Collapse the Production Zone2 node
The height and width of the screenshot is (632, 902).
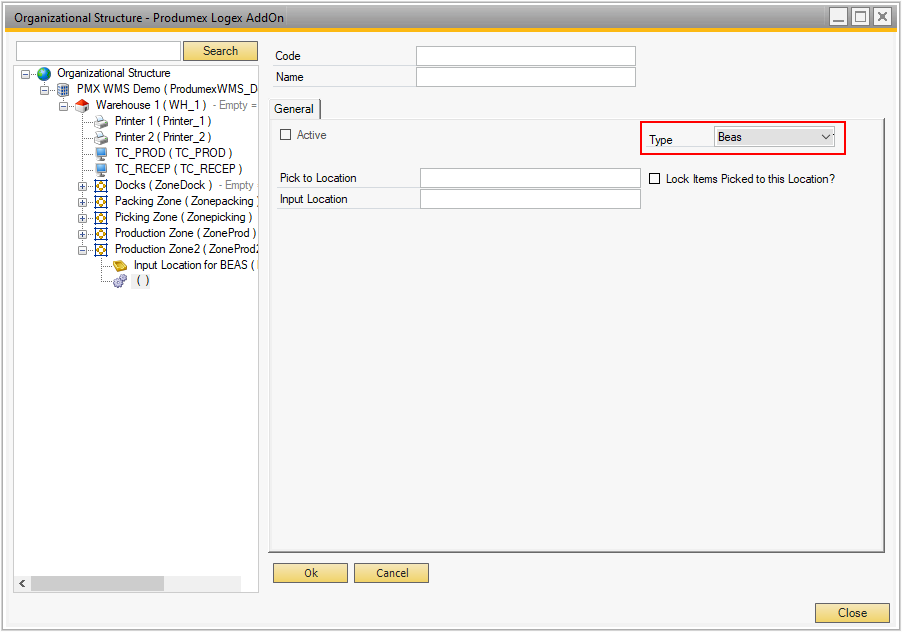[x=82, y=250]
